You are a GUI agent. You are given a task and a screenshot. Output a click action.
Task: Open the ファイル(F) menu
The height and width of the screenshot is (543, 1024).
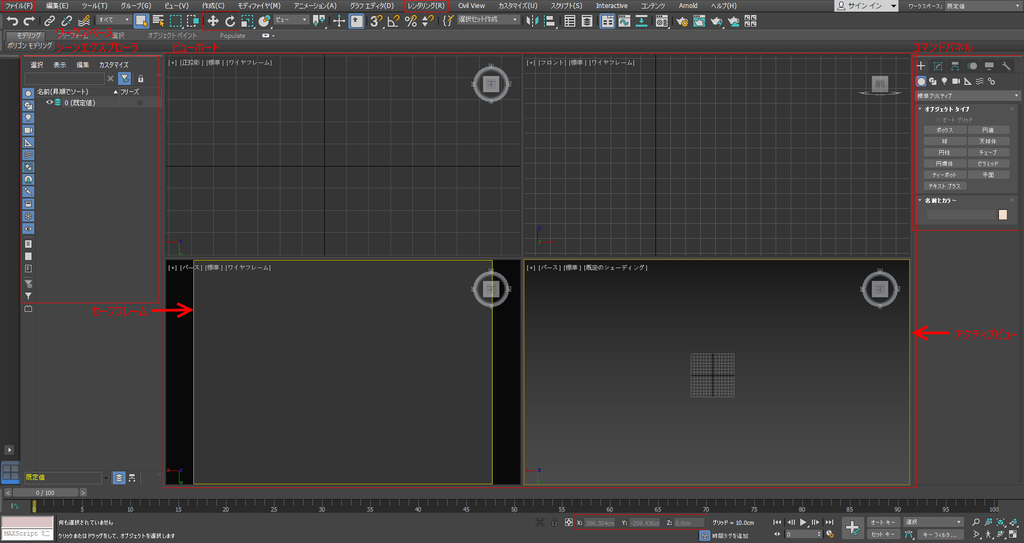point(19,5)
